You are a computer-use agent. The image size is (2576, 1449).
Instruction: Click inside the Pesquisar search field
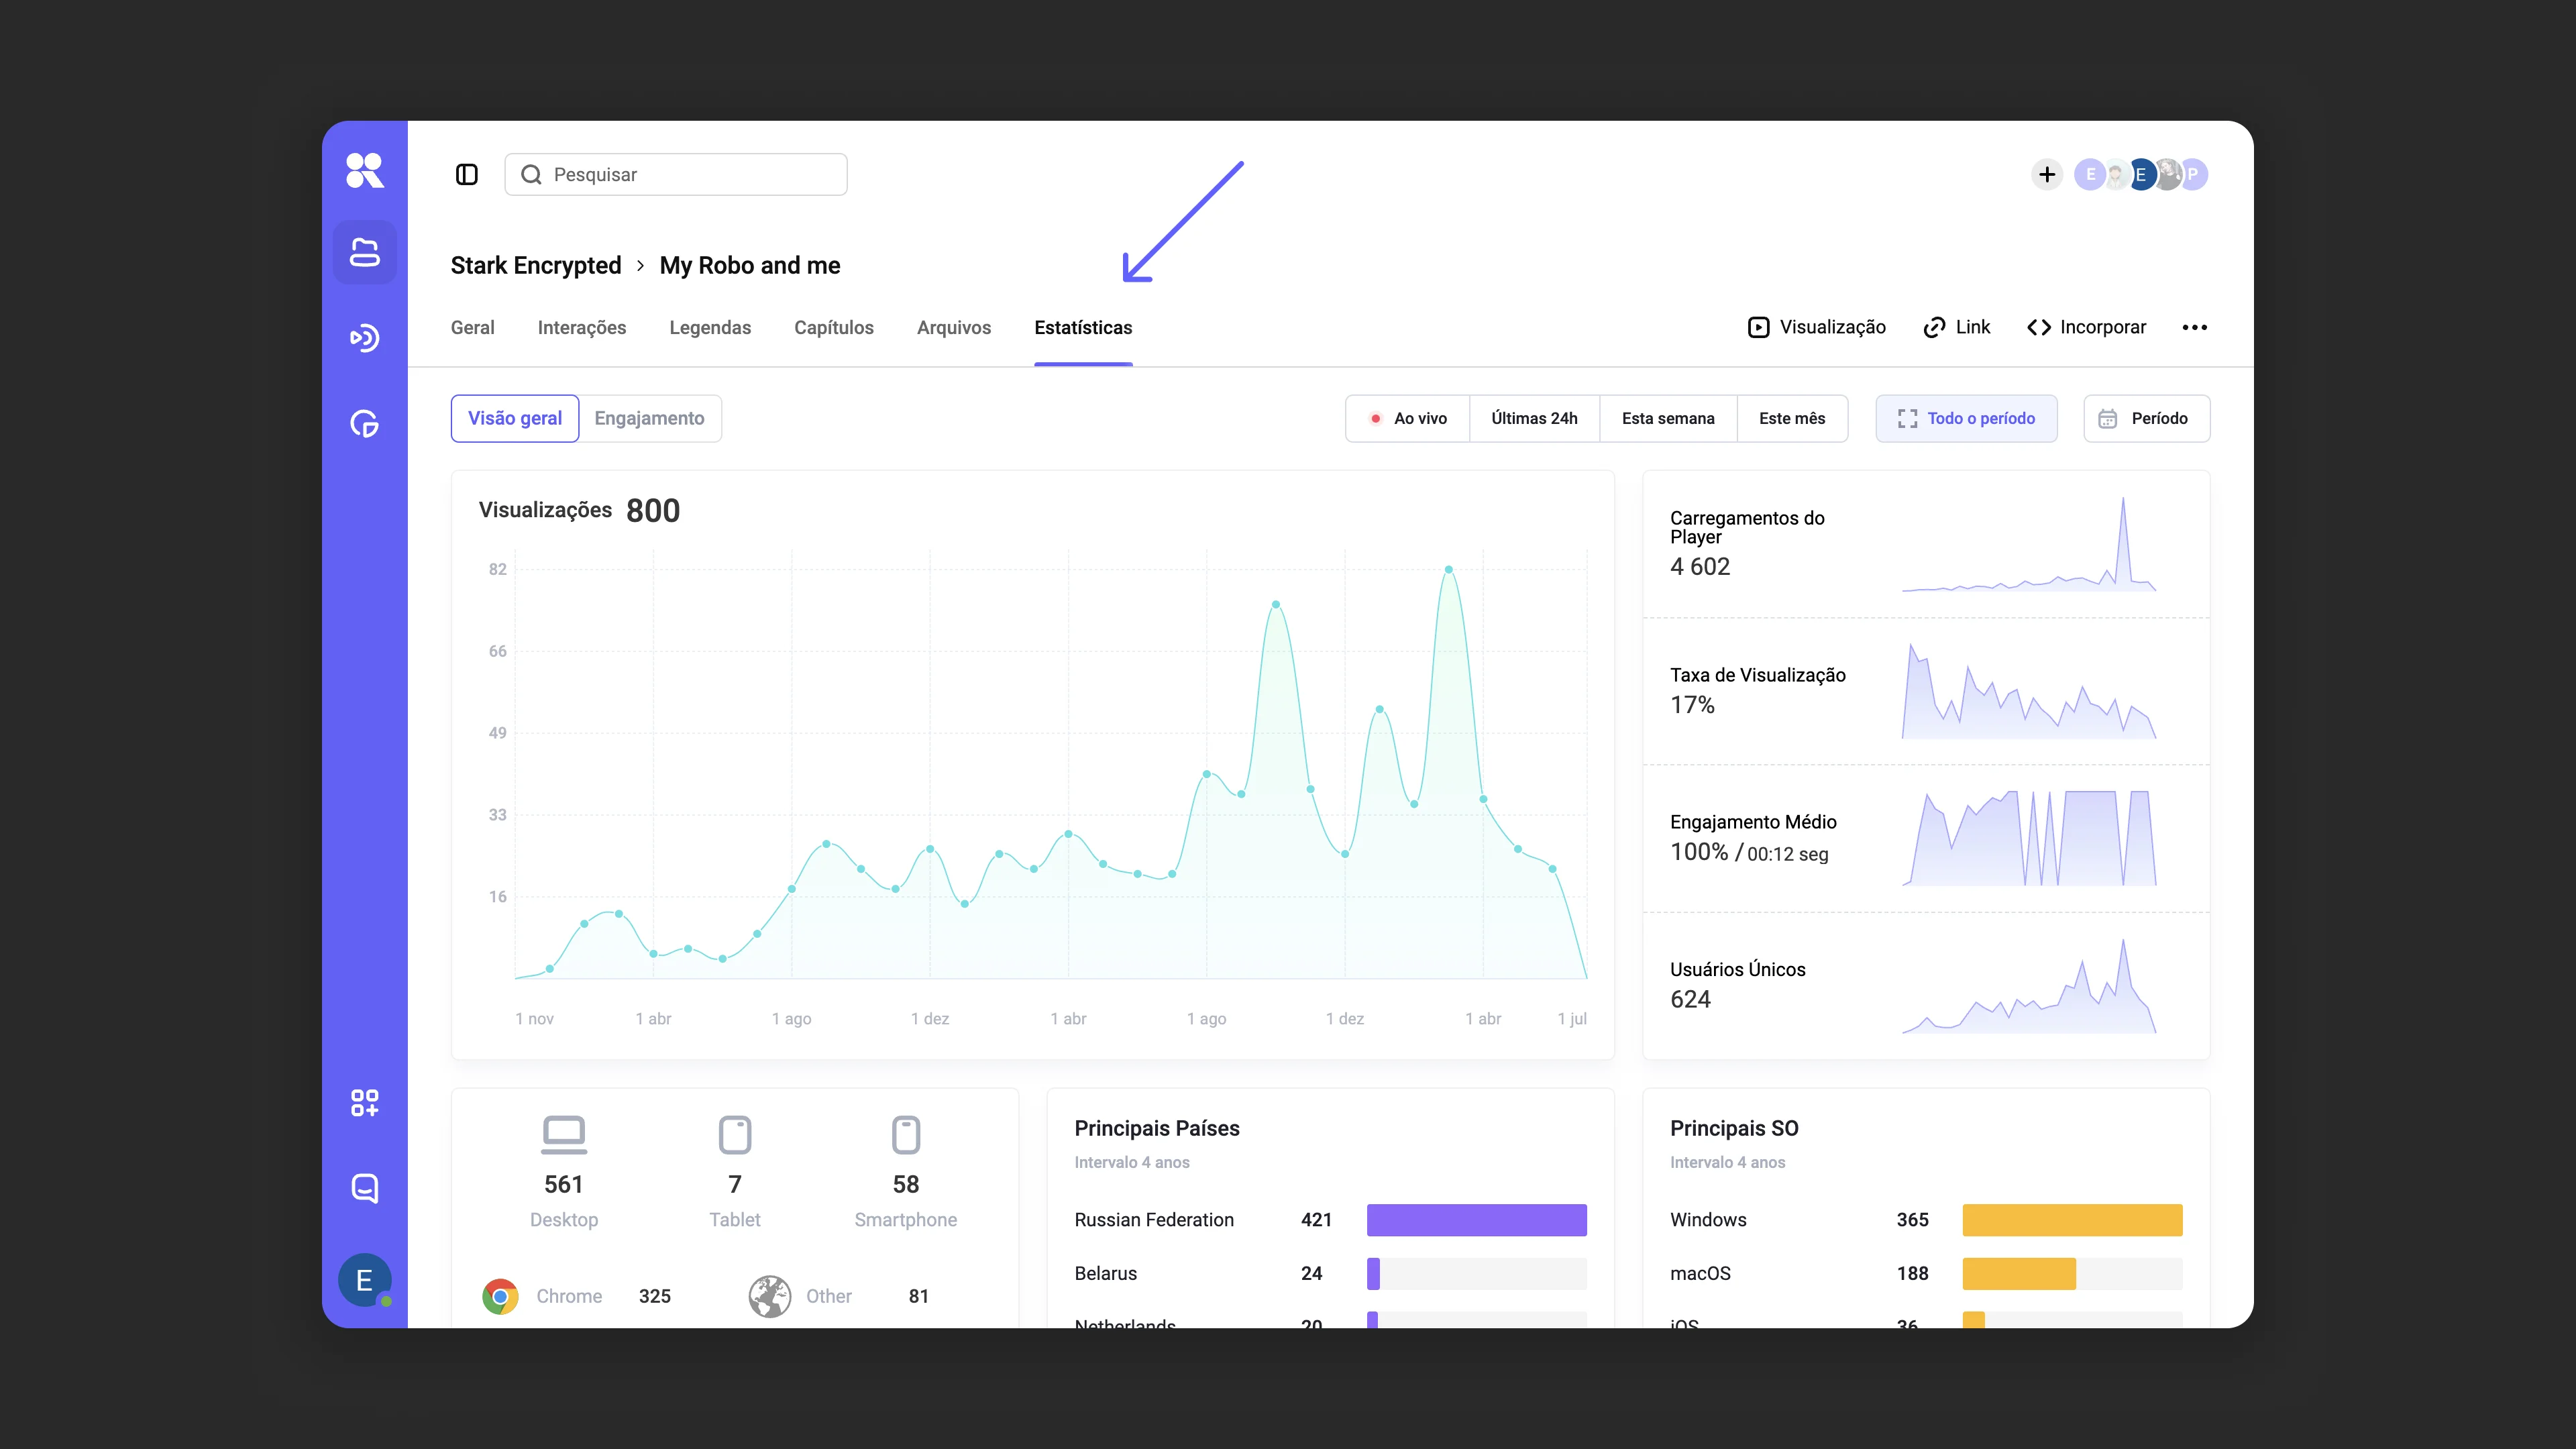click(x=676, y=175)
